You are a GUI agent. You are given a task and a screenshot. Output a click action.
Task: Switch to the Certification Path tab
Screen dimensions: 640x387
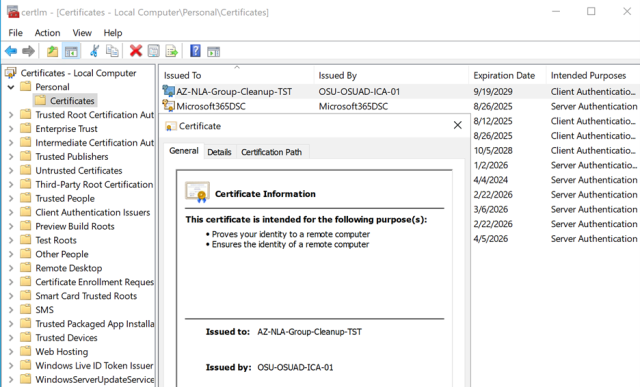[x=271, y=152]
